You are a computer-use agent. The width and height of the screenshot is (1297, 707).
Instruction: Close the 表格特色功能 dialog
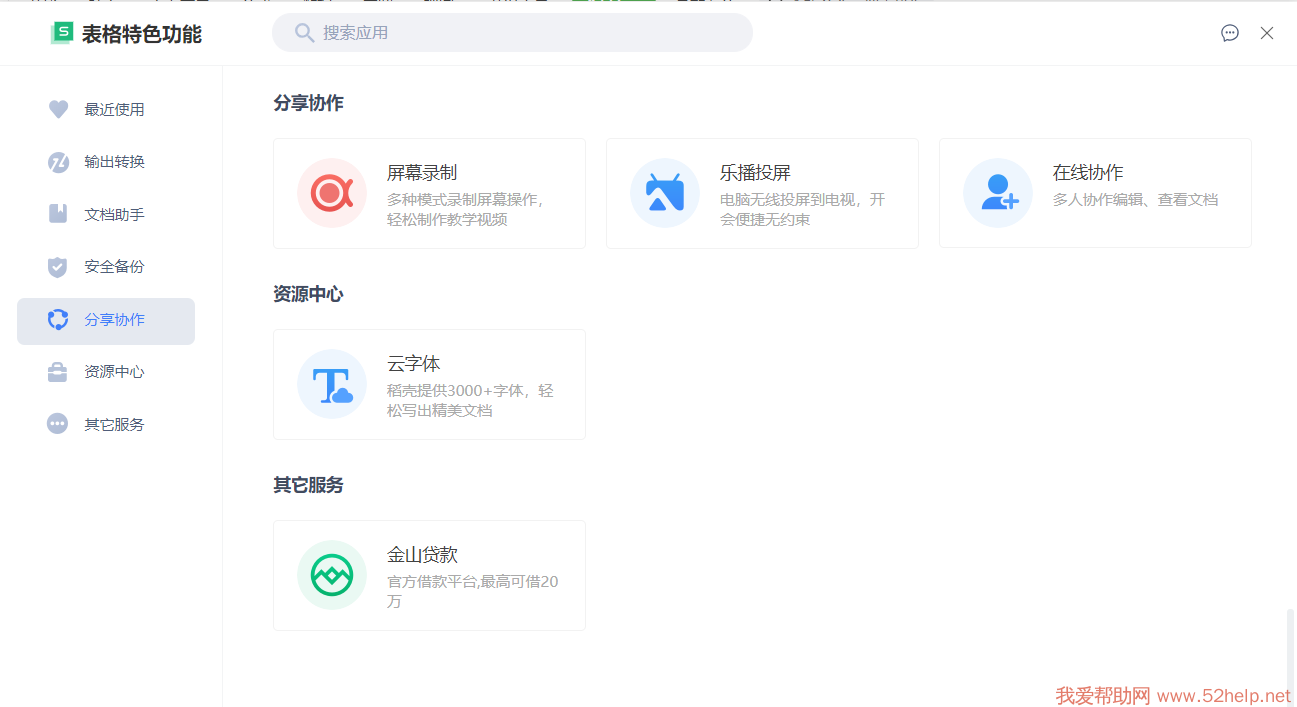[1267, 33]
